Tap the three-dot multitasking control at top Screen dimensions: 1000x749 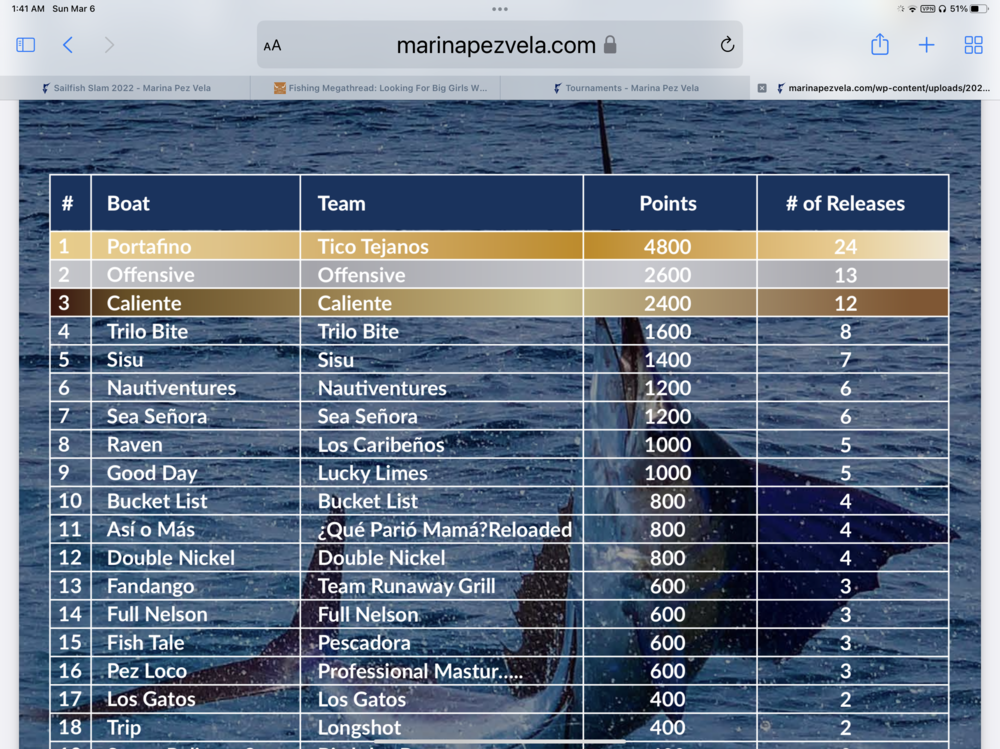point(500,9)
